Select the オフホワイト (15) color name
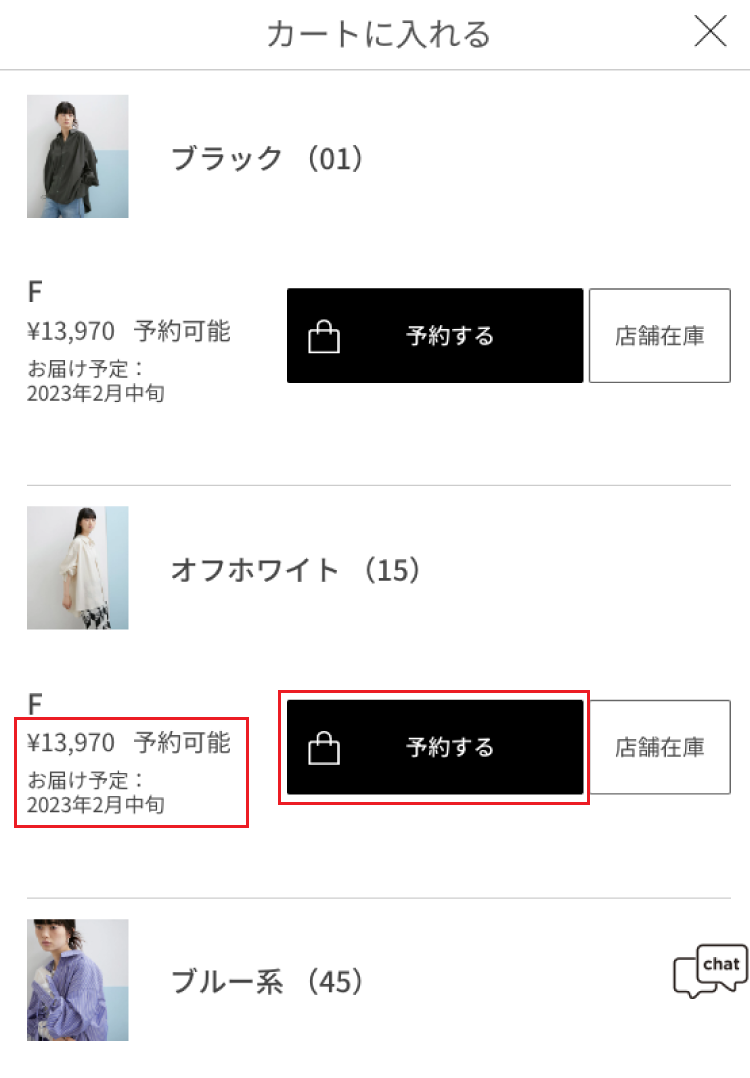This screenshot has width=750, height=1078. click(296, 570)
